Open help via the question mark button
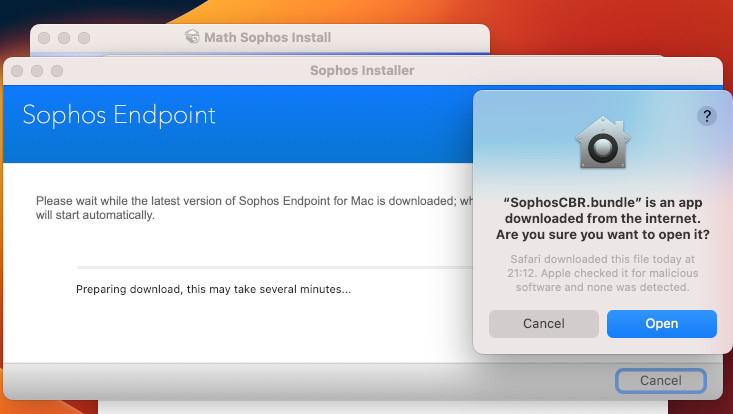Image resolution: width=733 pixels, height=414 pixels. pos(707,116)
